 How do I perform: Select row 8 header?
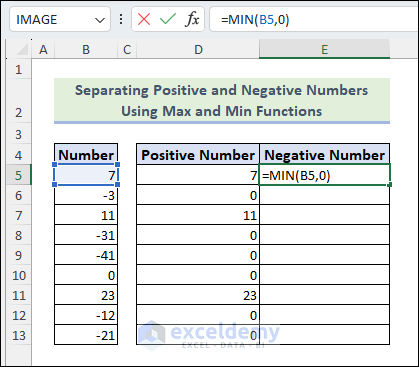point(18,235)
